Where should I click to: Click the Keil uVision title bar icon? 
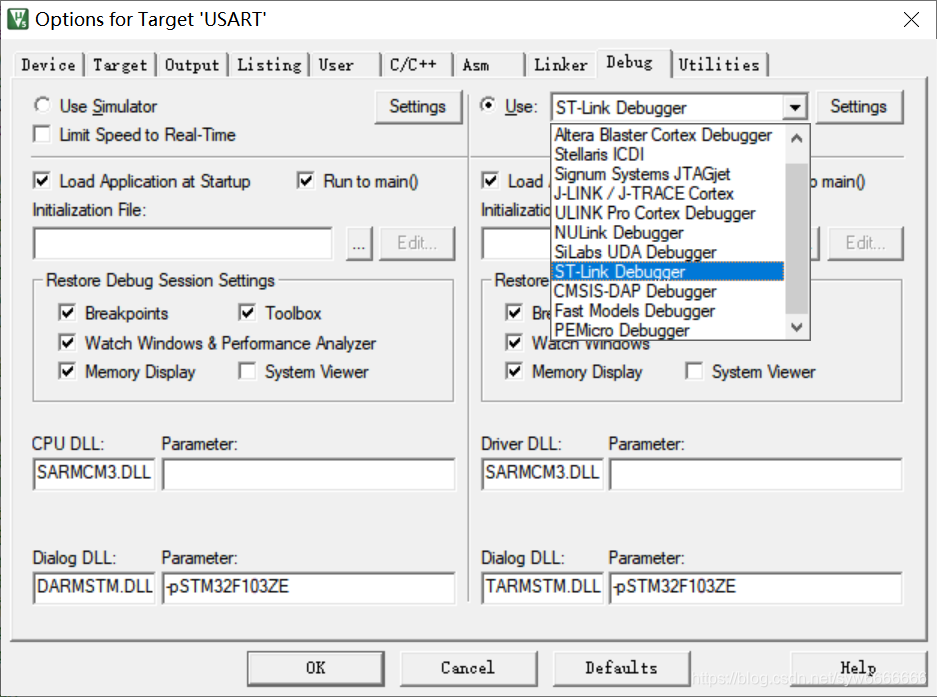tap(17, 19)
